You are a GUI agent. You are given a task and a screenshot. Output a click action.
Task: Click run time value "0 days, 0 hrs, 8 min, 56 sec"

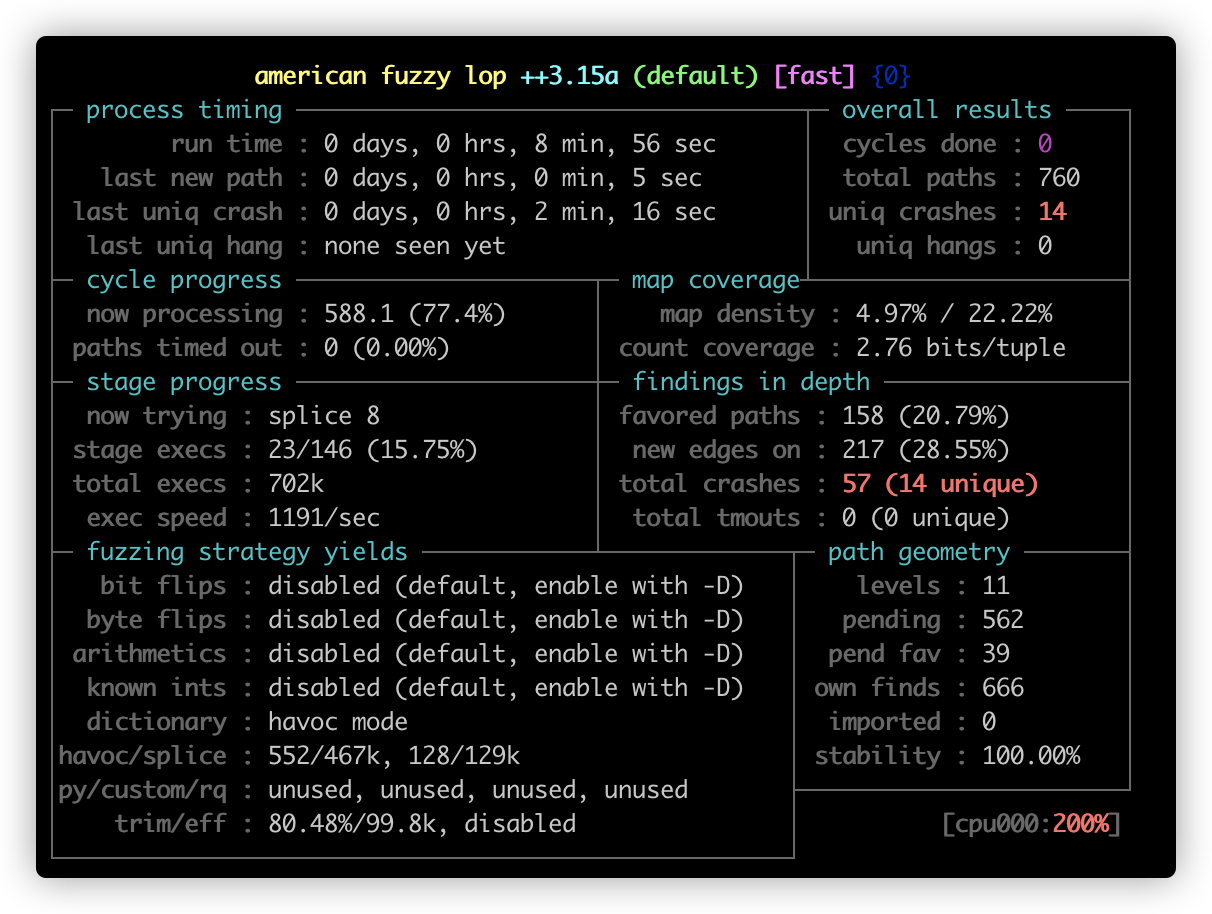coord(520,144)
